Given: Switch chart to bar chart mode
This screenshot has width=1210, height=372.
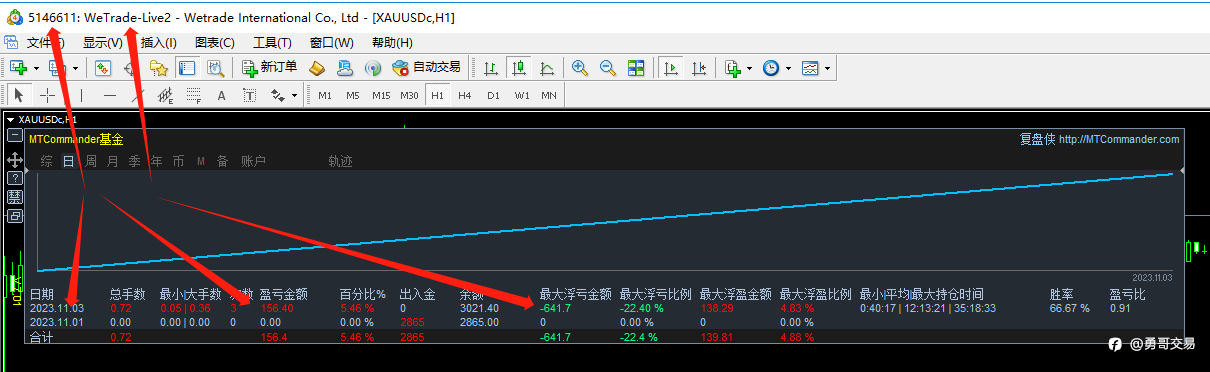Looking at the screenshot, I should tap(491, 68).
